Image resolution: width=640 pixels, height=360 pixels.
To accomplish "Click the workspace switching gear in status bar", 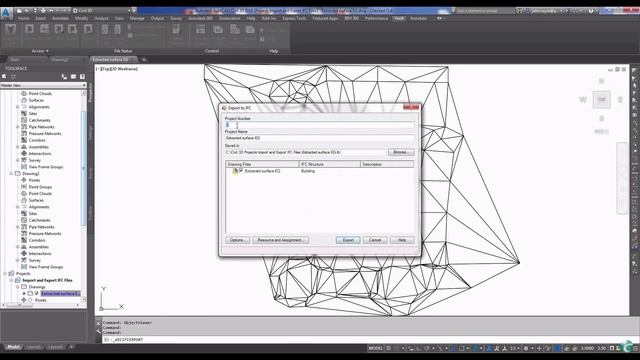I will pos(526,348).
